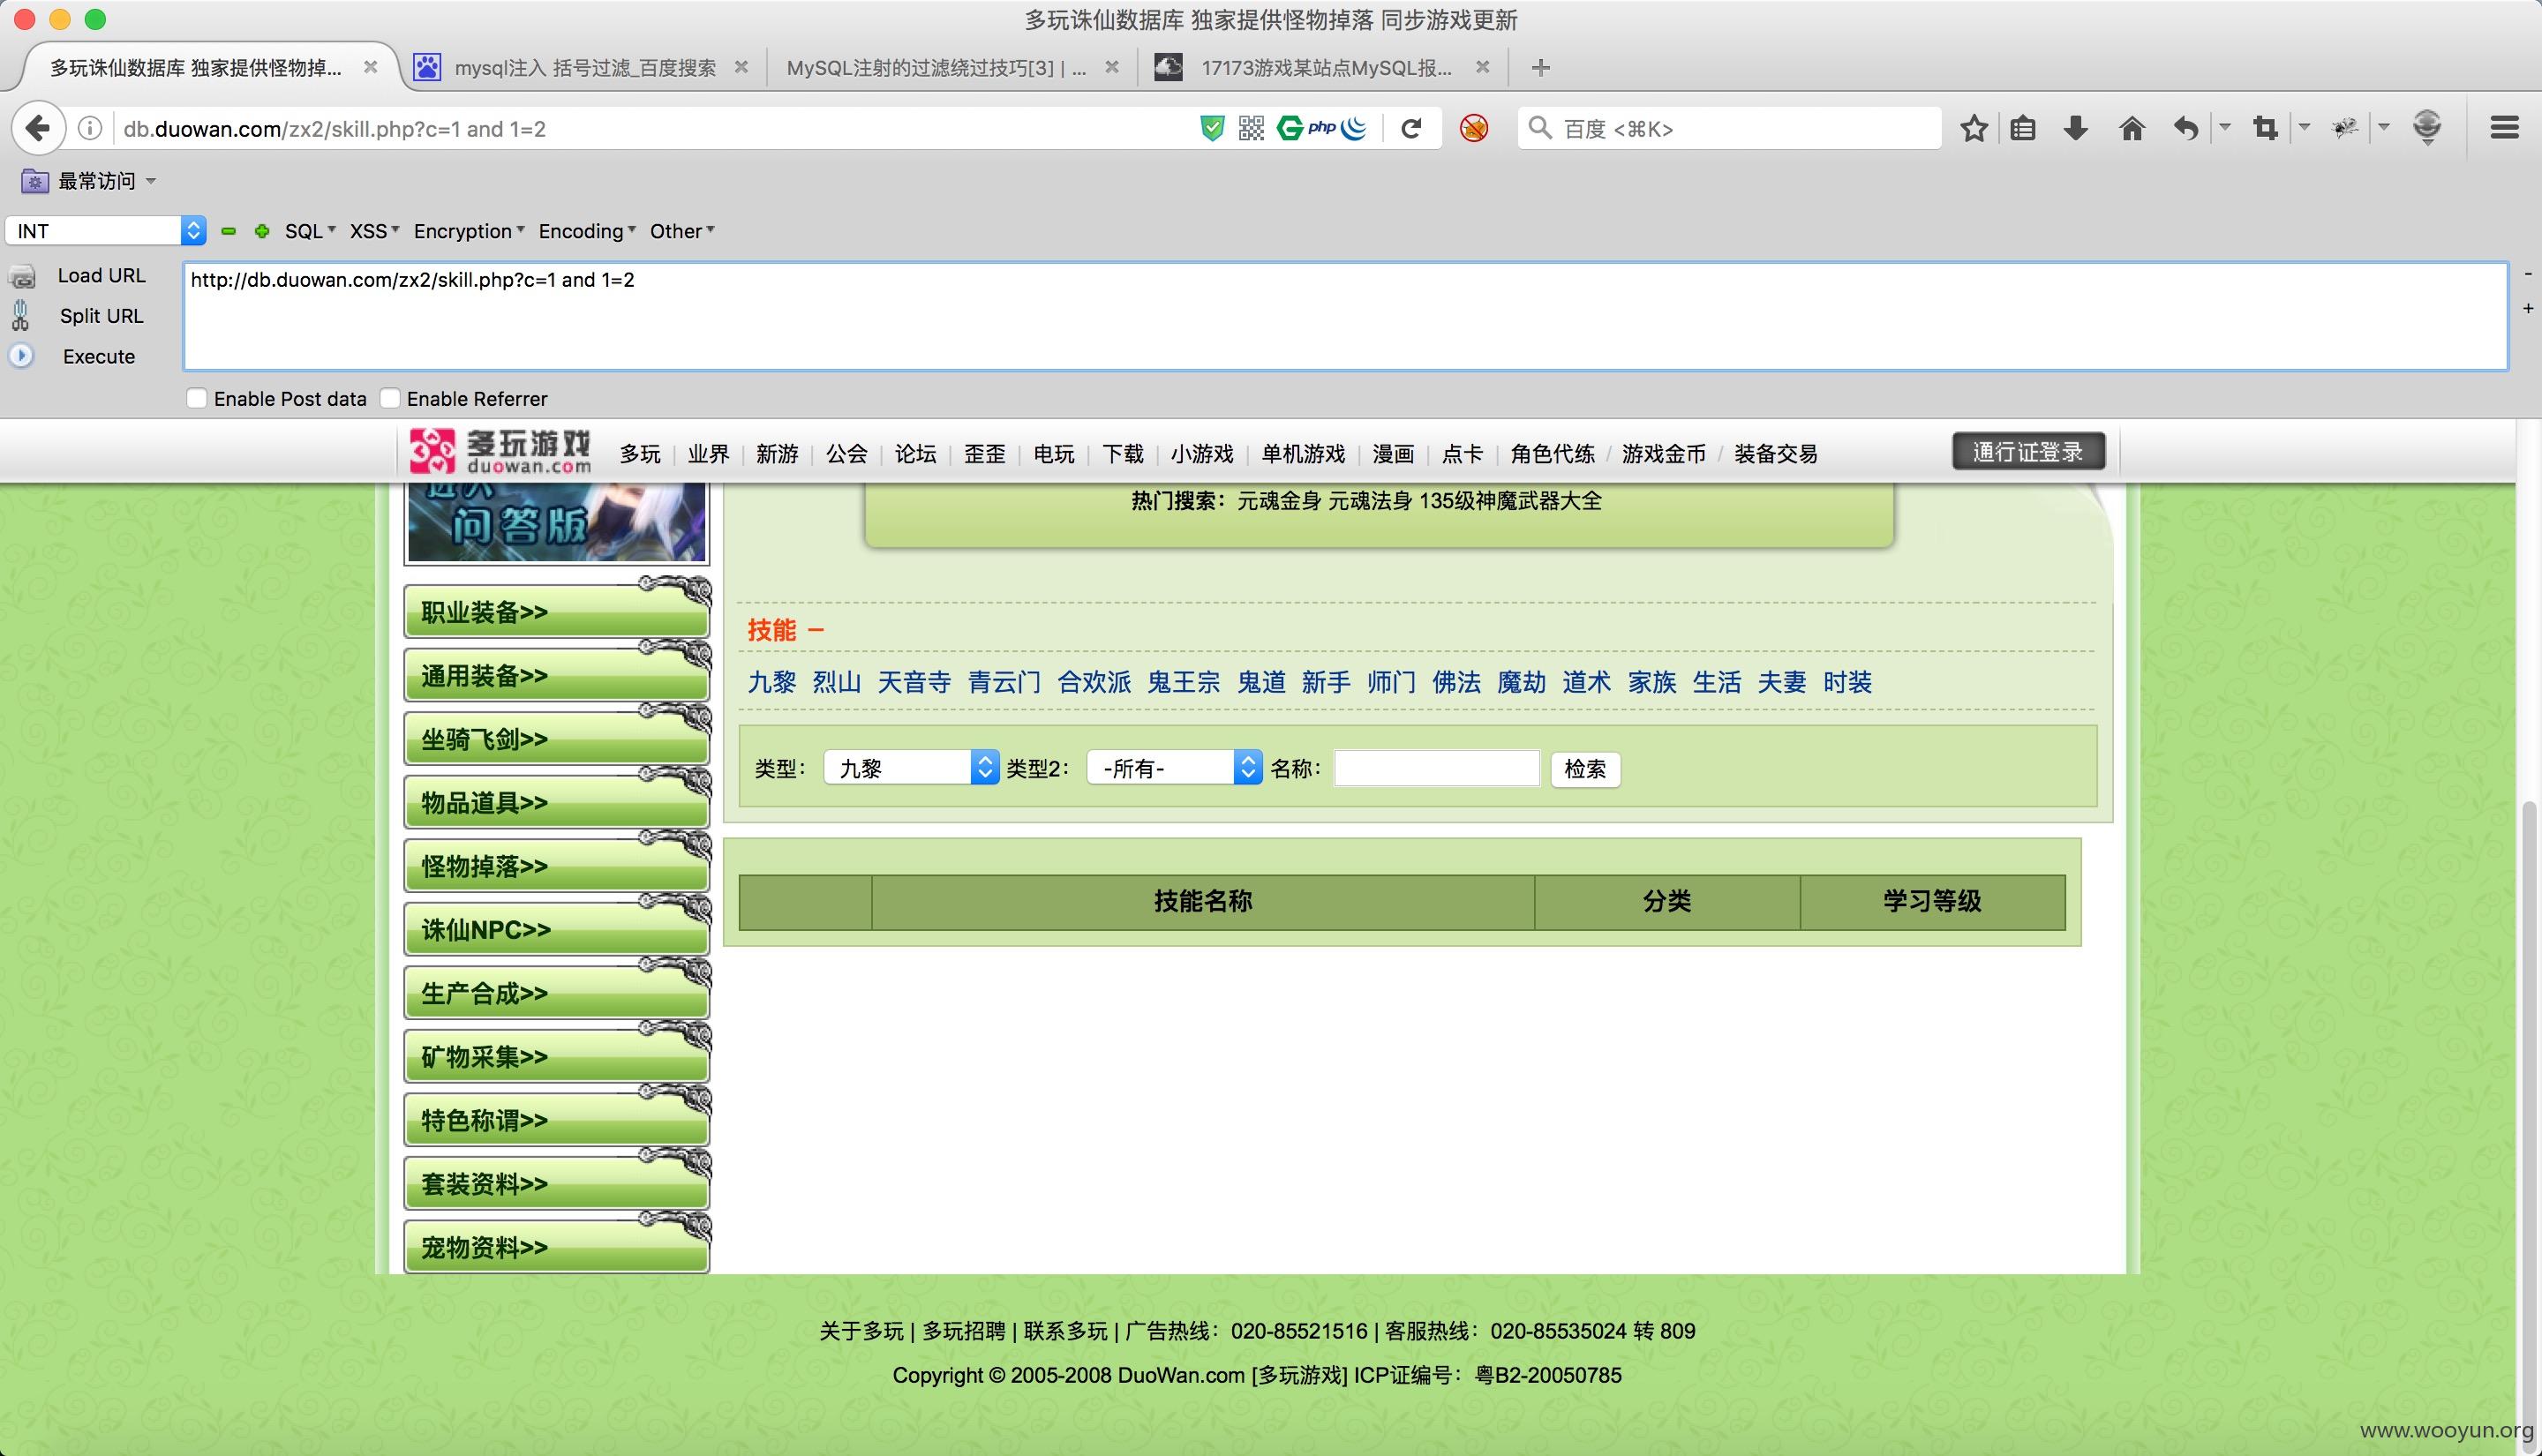Expand the 最常访问 bookmarks folder

(90, 181)
